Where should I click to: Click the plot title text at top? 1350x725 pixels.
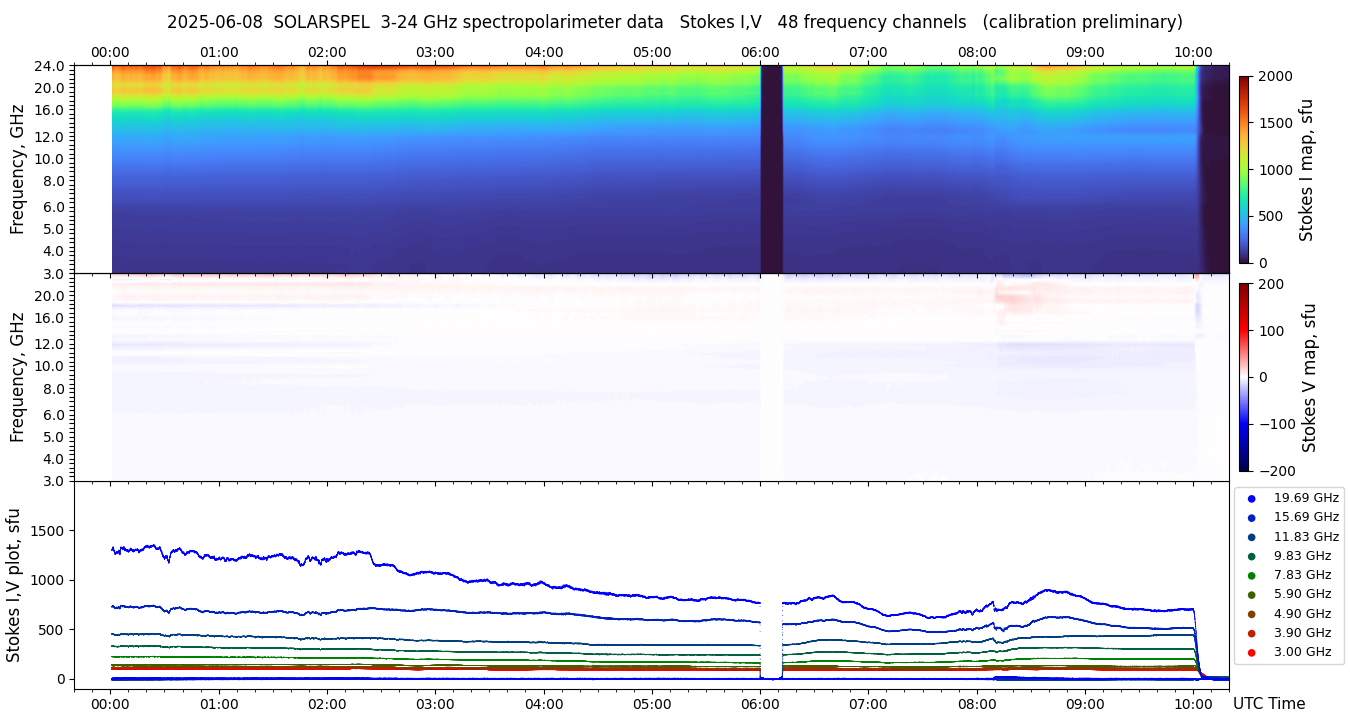click(674, 22)
